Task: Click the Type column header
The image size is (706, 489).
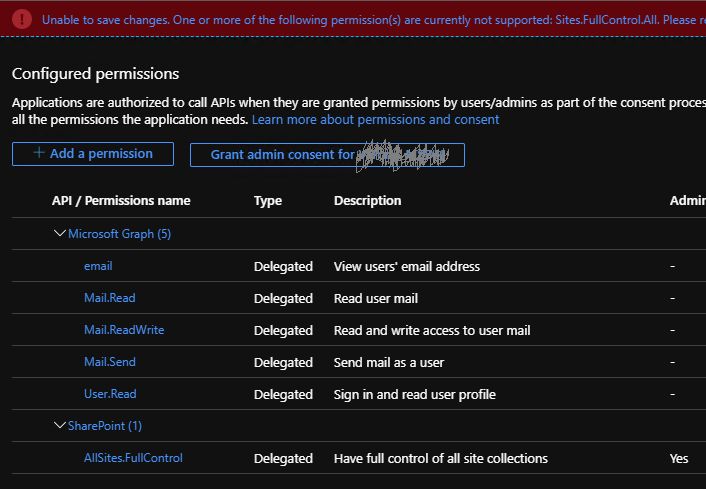Action: tap(268, 201)
